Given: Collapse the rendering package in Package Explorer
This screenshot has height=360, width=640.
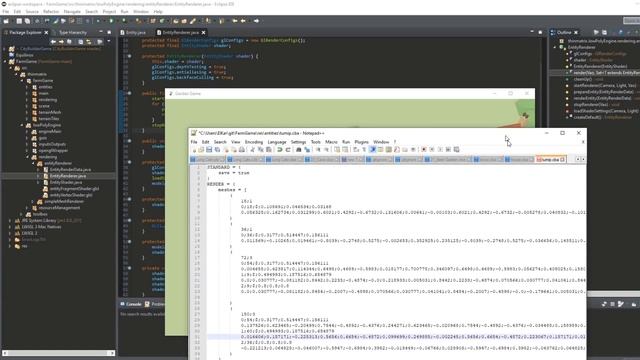Looking at the screenshot, I should pos(28,157).
